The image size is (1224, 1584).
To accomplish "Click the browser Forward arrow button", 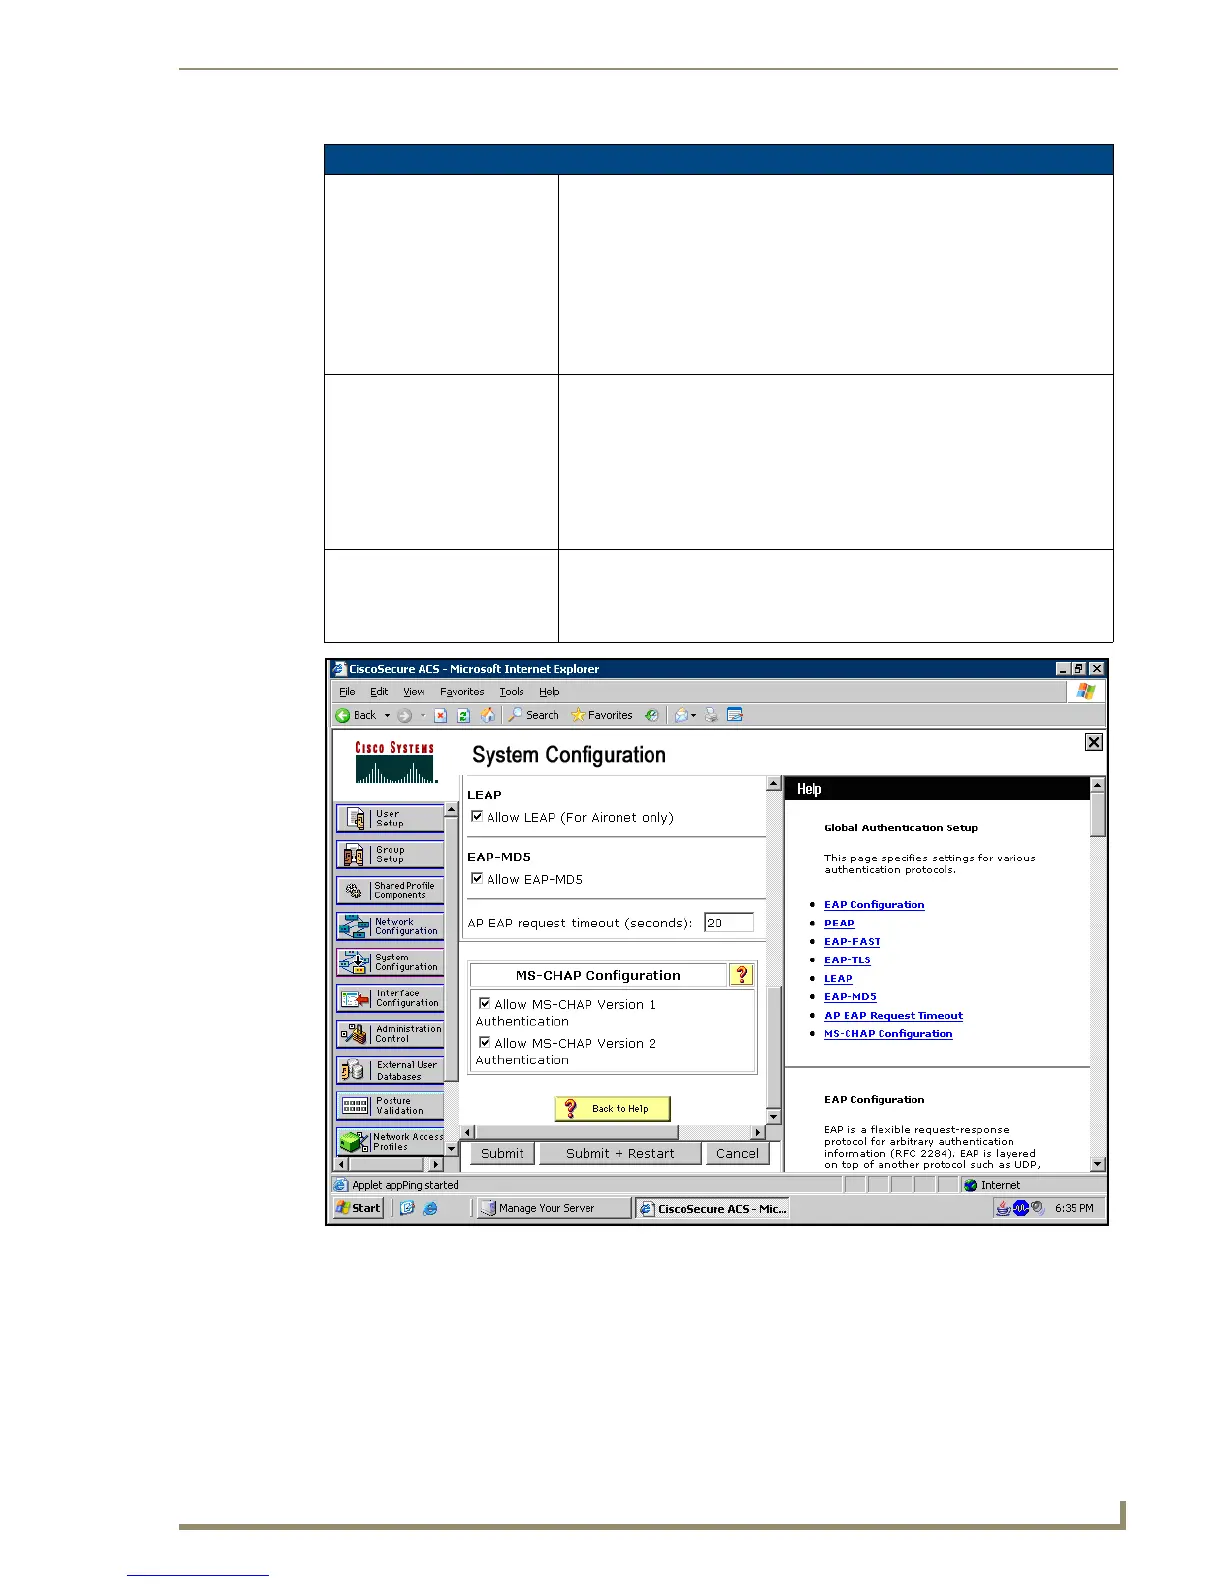I will [404, 715].
